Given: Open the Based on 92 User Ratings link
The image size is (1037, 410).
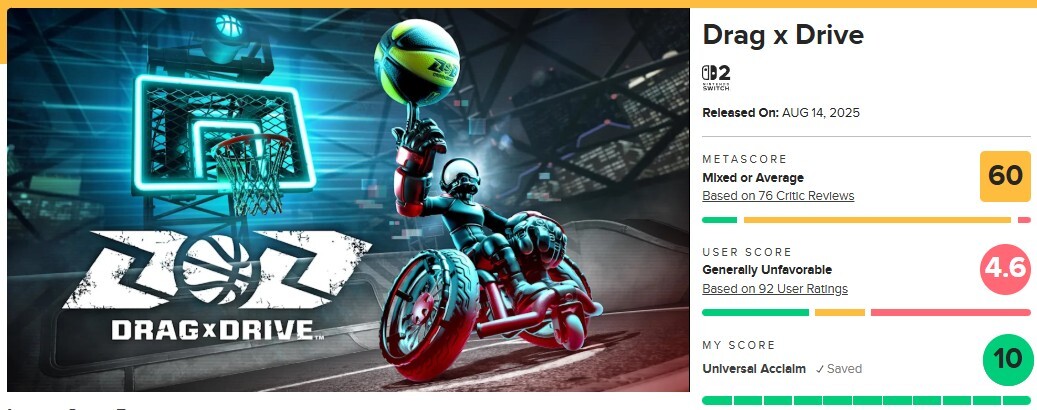Looking at the screenshot, I should coord(774,289).
